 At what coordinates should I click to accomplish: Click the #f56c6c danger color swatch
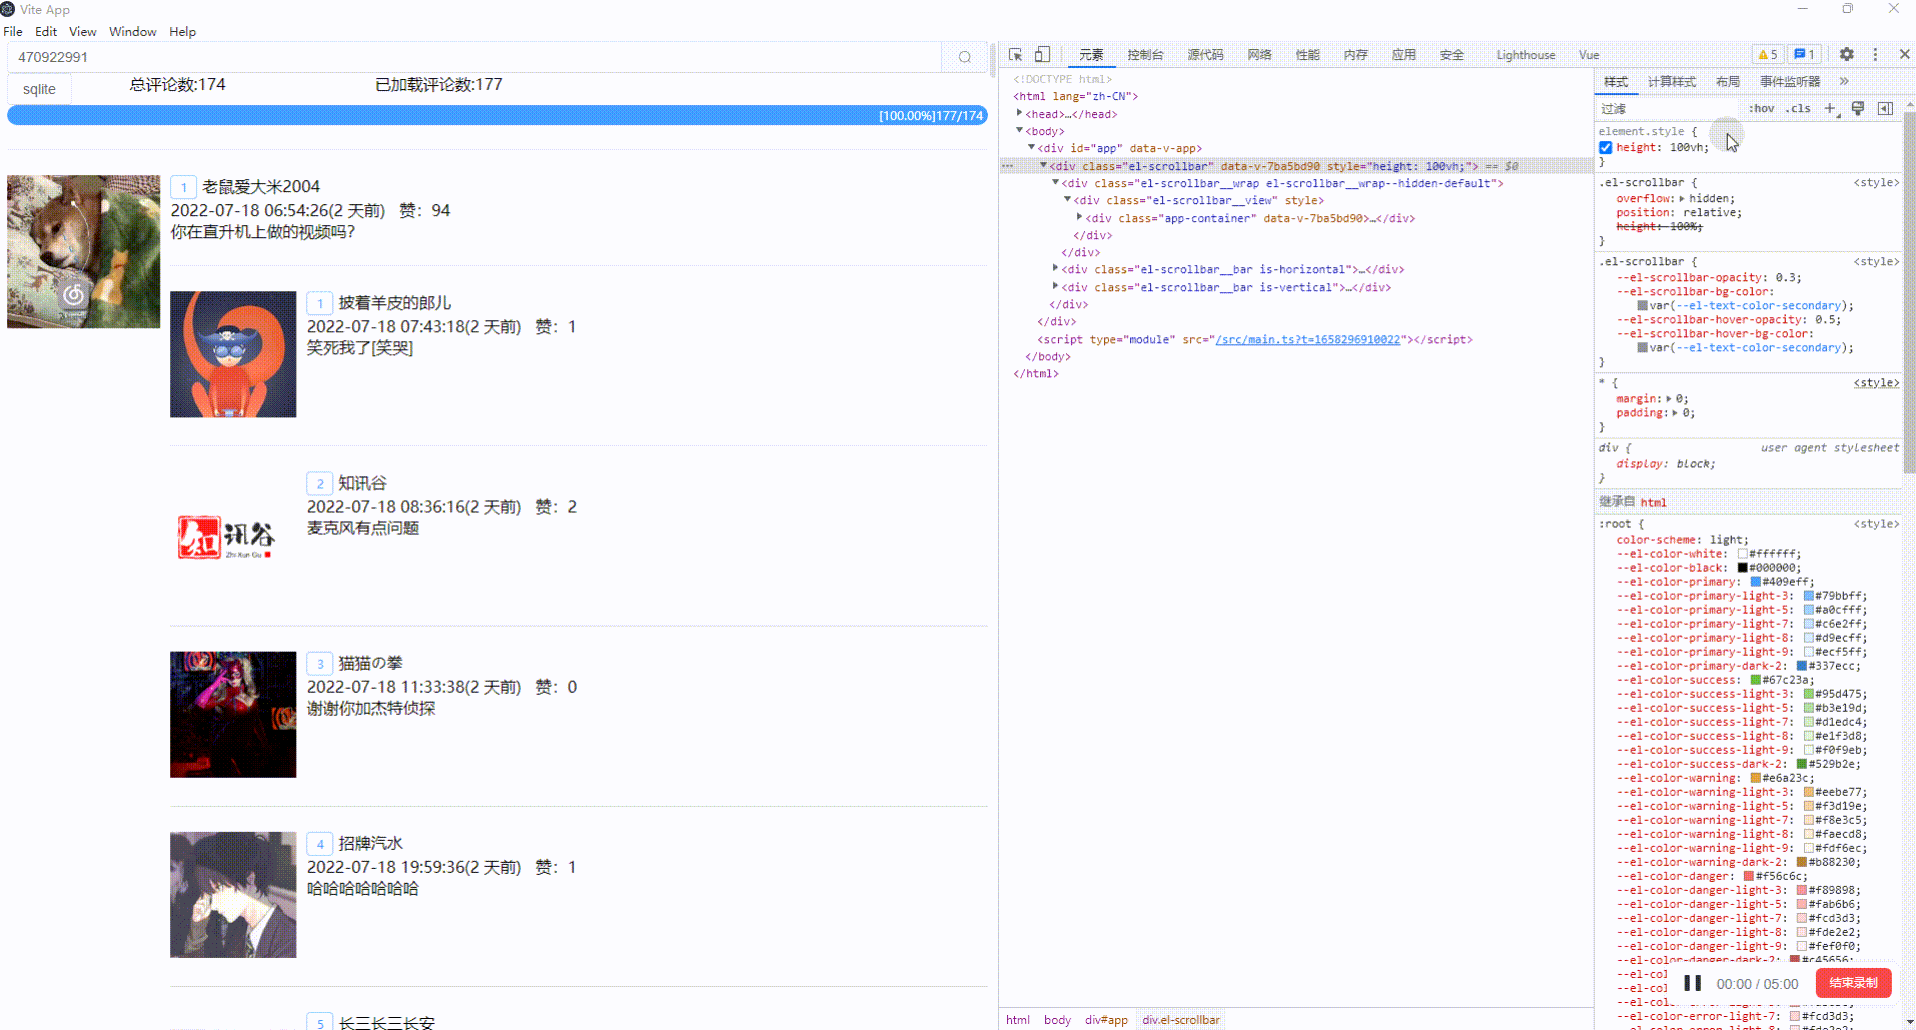(1749, 876)
